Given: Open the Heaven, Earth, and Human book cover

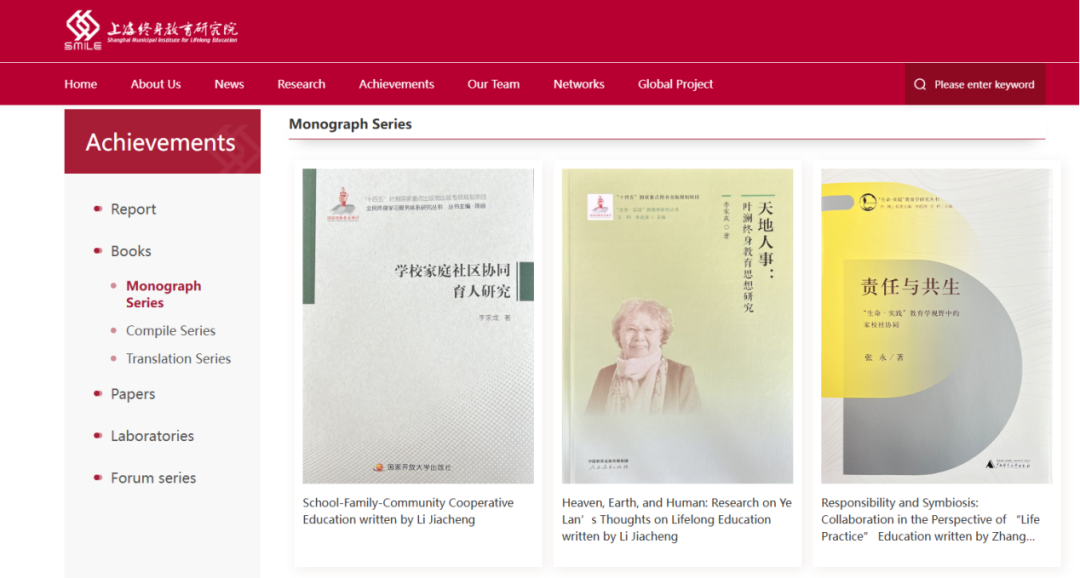Looking at the screenshot, I should click(677, 326).
